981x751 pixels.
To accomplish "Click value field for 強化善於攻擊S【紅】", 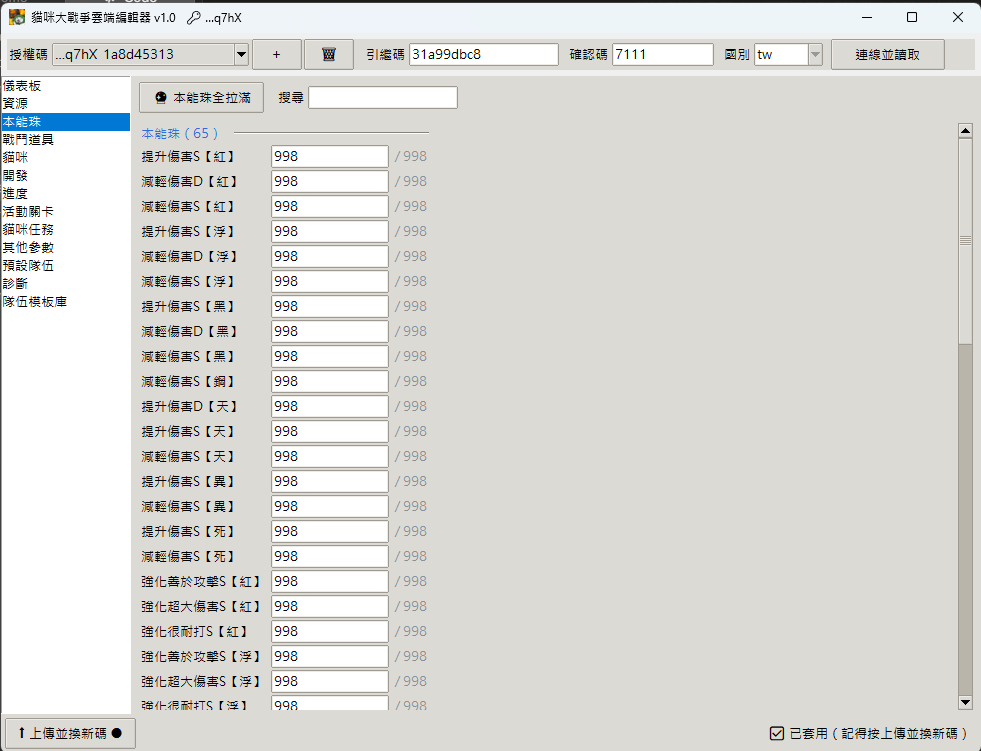I will coord(330,582).
